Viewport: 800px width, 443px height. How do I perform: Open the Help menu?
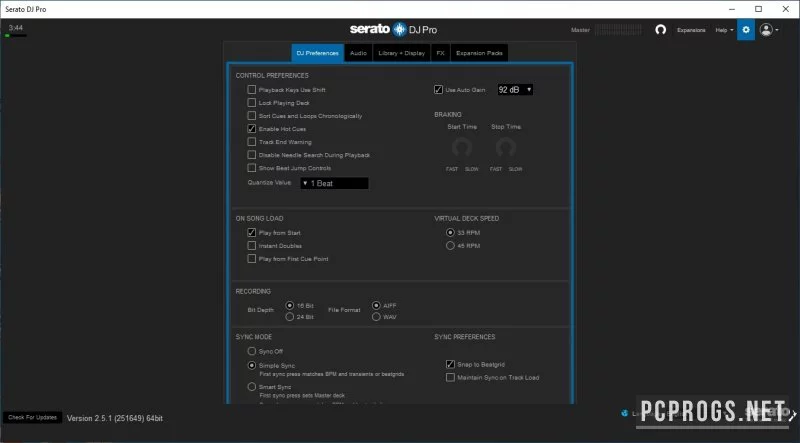[724, 30]
